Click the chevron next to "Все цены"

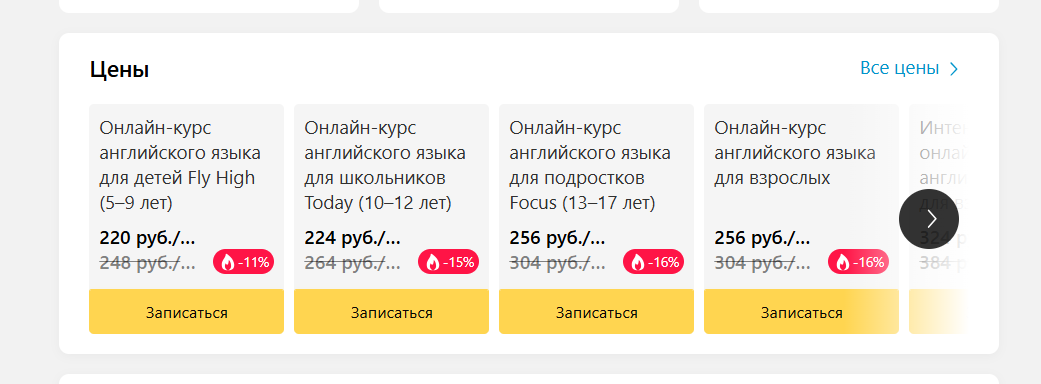click(x=954, y=68)
